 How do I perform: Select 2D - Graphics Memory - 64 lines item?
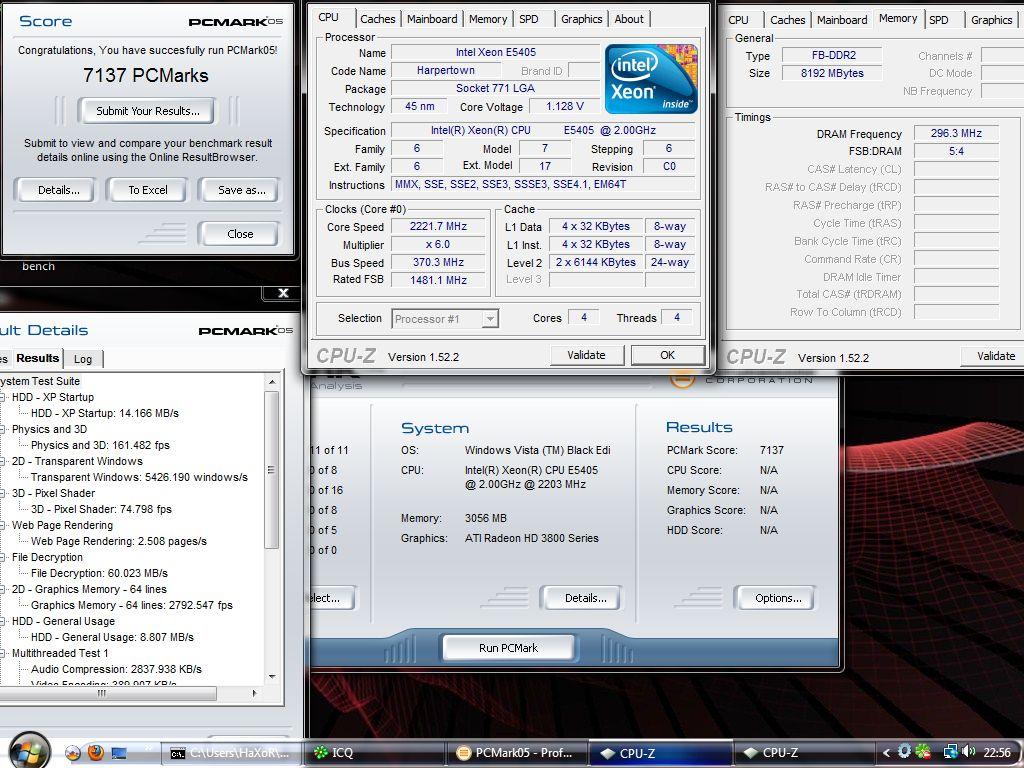tap(89, 589)
